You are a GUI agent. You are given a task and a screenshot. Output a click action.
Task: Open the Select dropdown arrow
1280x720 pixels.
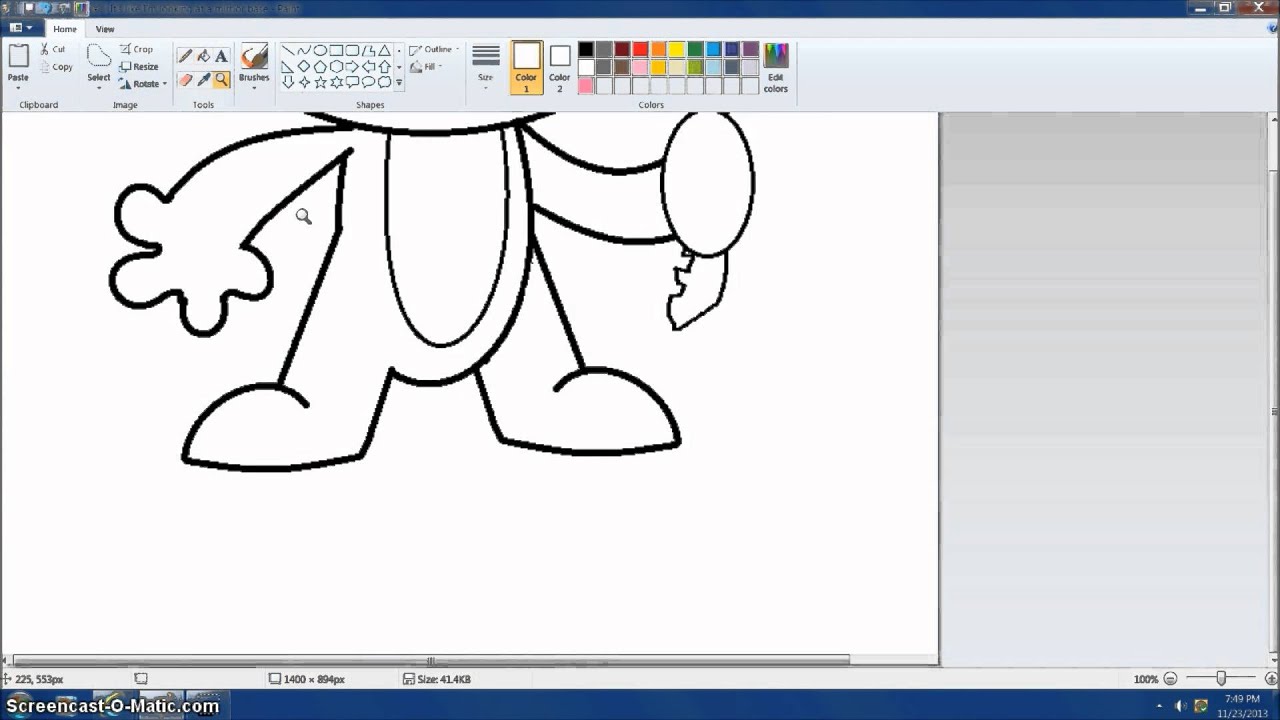coord(98,87)
